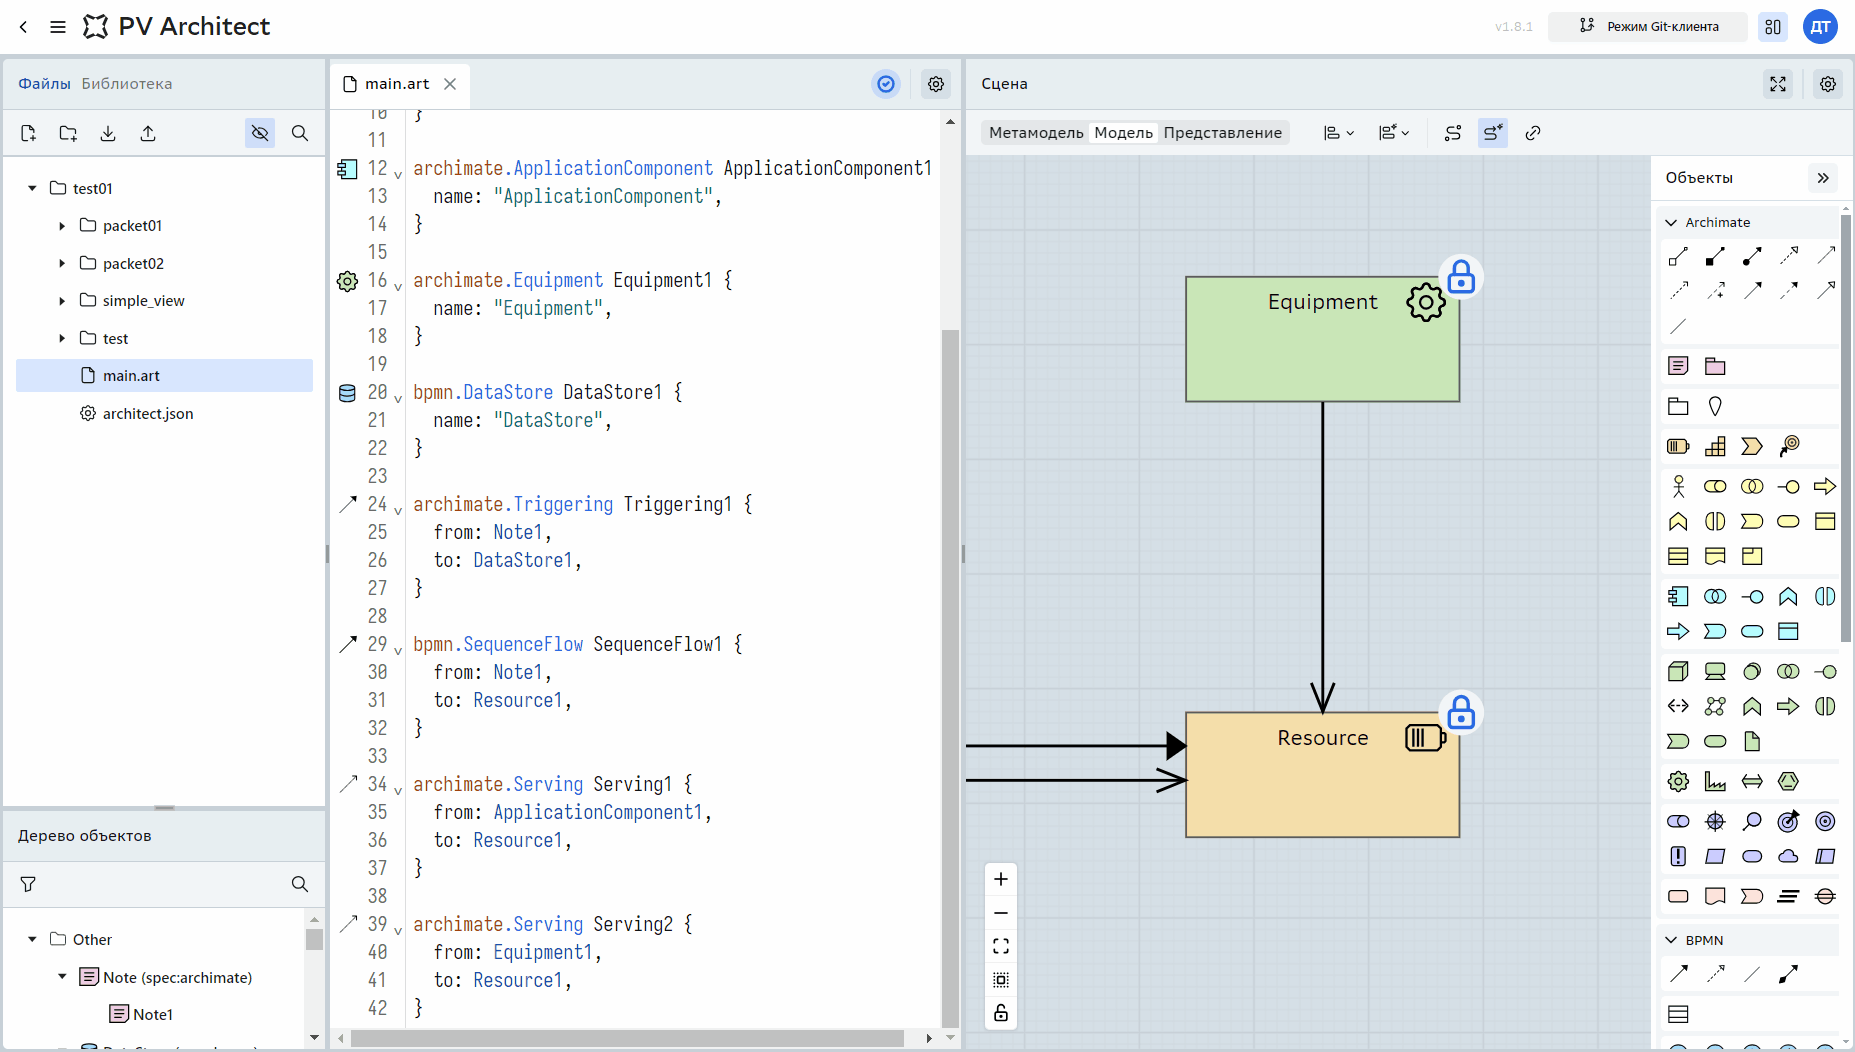Collapse the Objects palette panel
This screenshot has height=1052, width=1855.
(1823, 178)
